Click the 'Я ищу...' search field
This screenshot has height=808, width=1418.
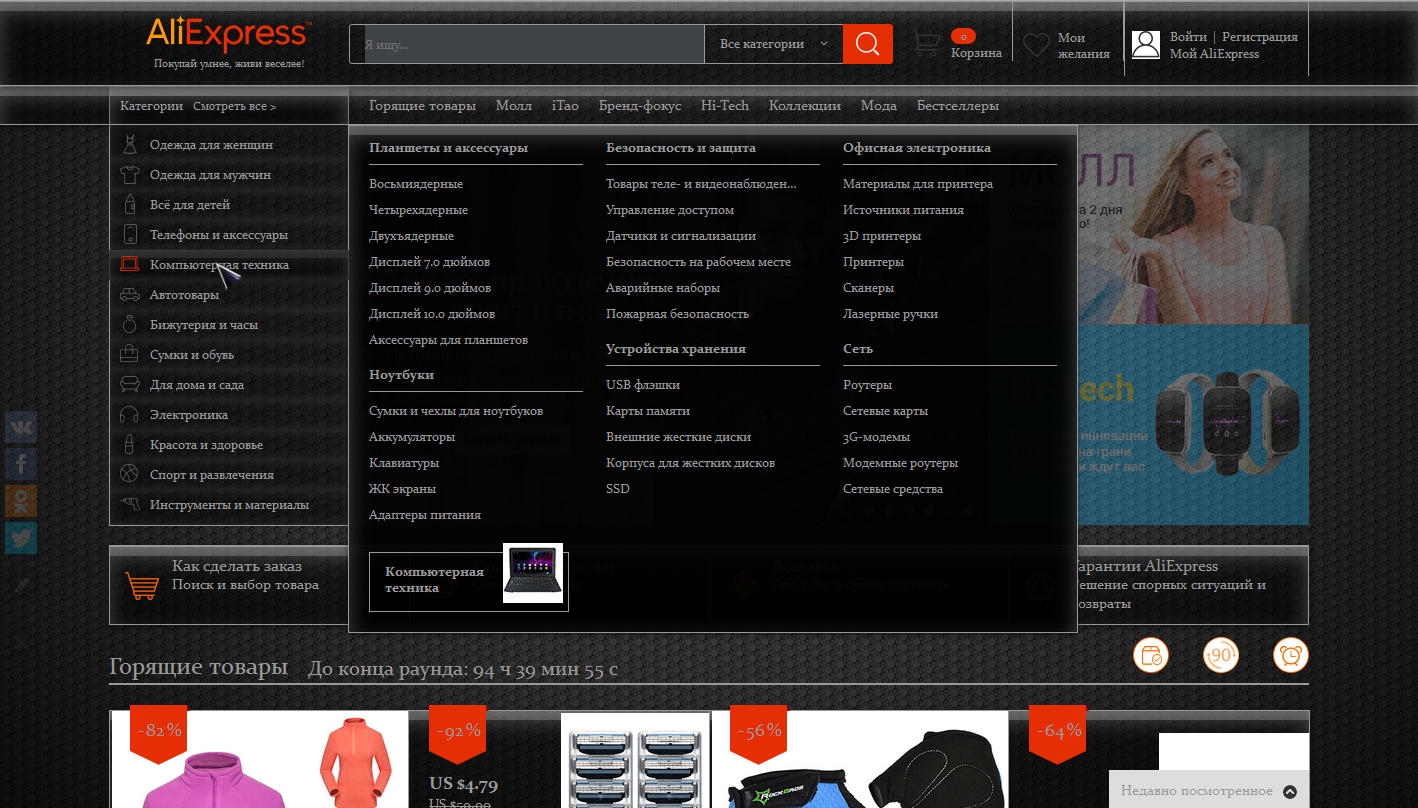click(x=527, y=44)
